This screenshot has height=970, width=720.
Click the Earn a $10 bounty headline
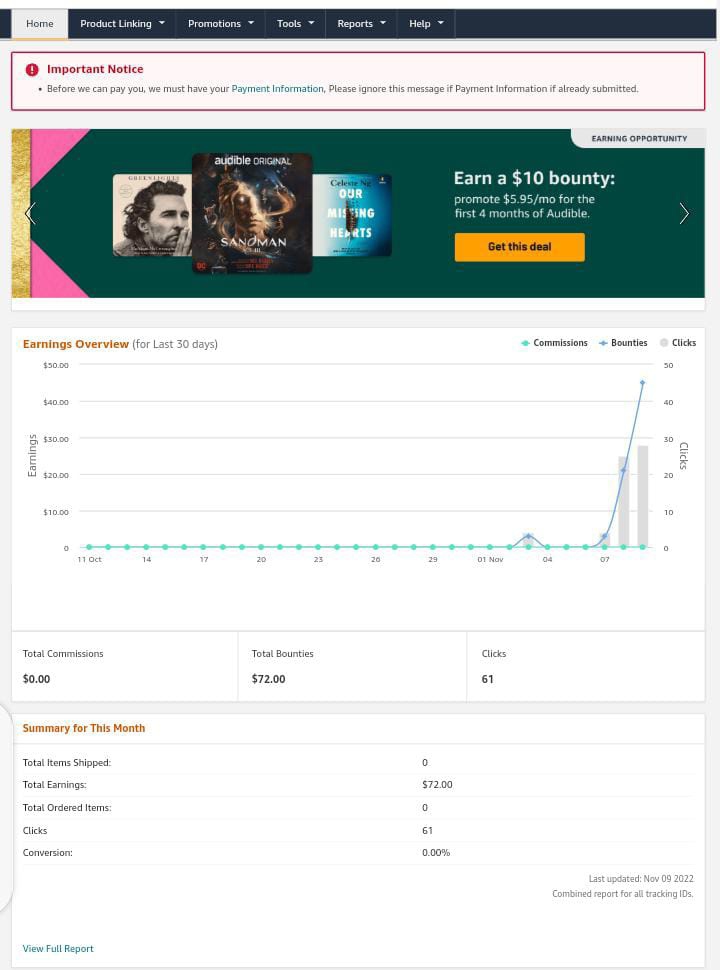pos(534,178)
